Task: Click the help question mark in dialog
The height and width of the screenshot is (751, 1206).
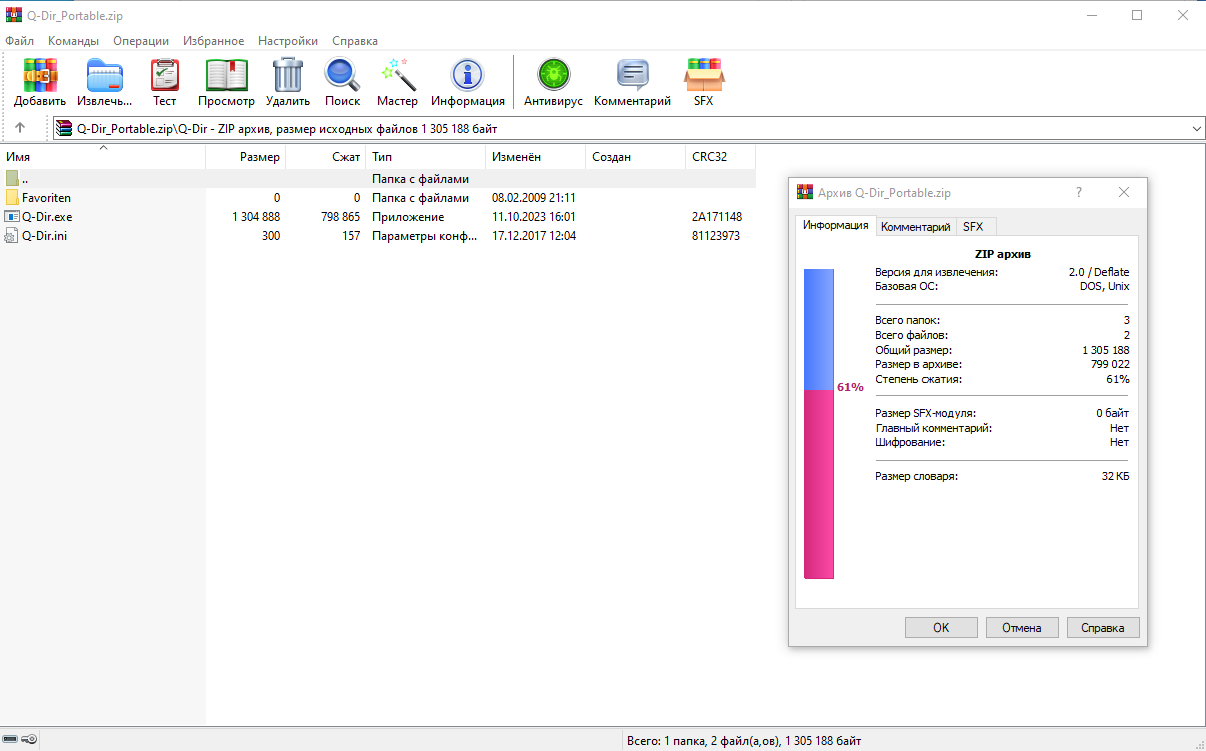Action: (1079, 192)
